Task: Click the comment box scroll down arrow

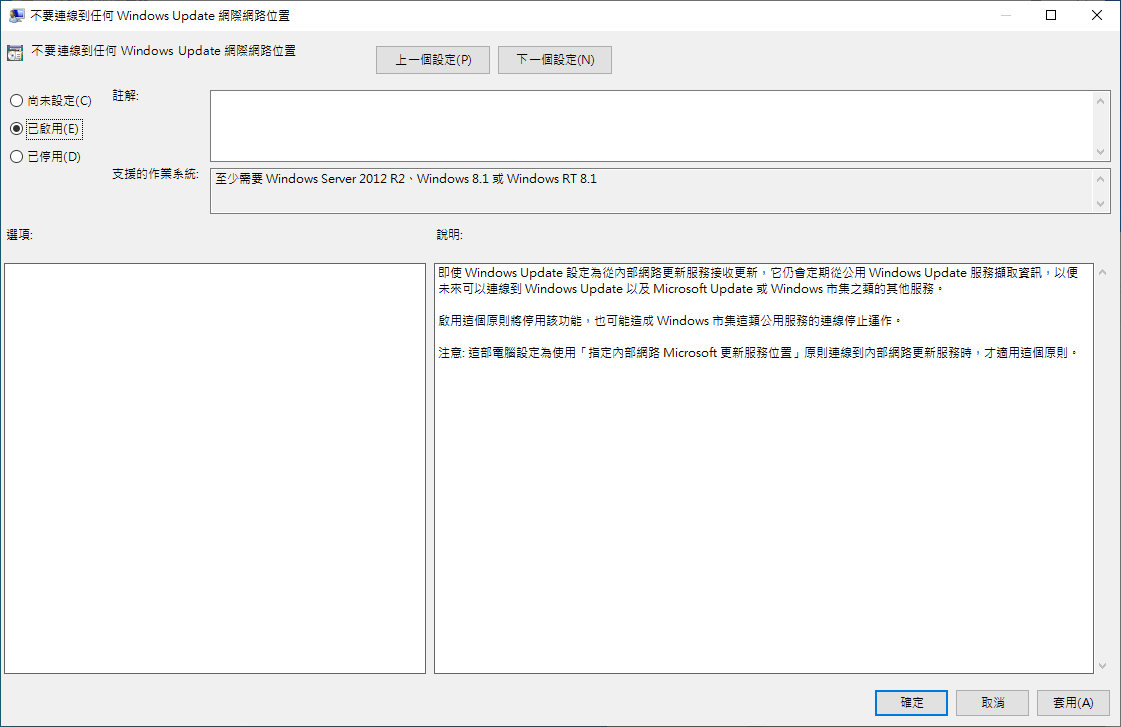Action: tap(1100, 152)
